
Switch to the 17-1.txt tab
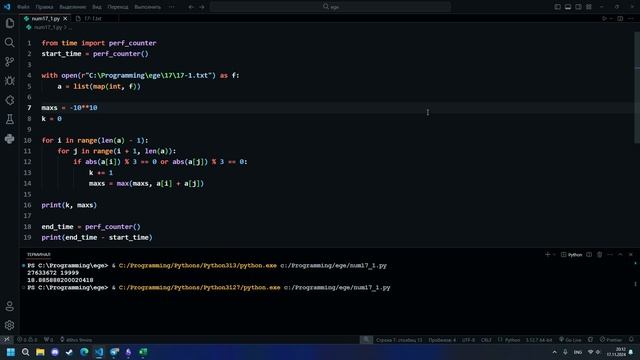[x=93, y=18]
